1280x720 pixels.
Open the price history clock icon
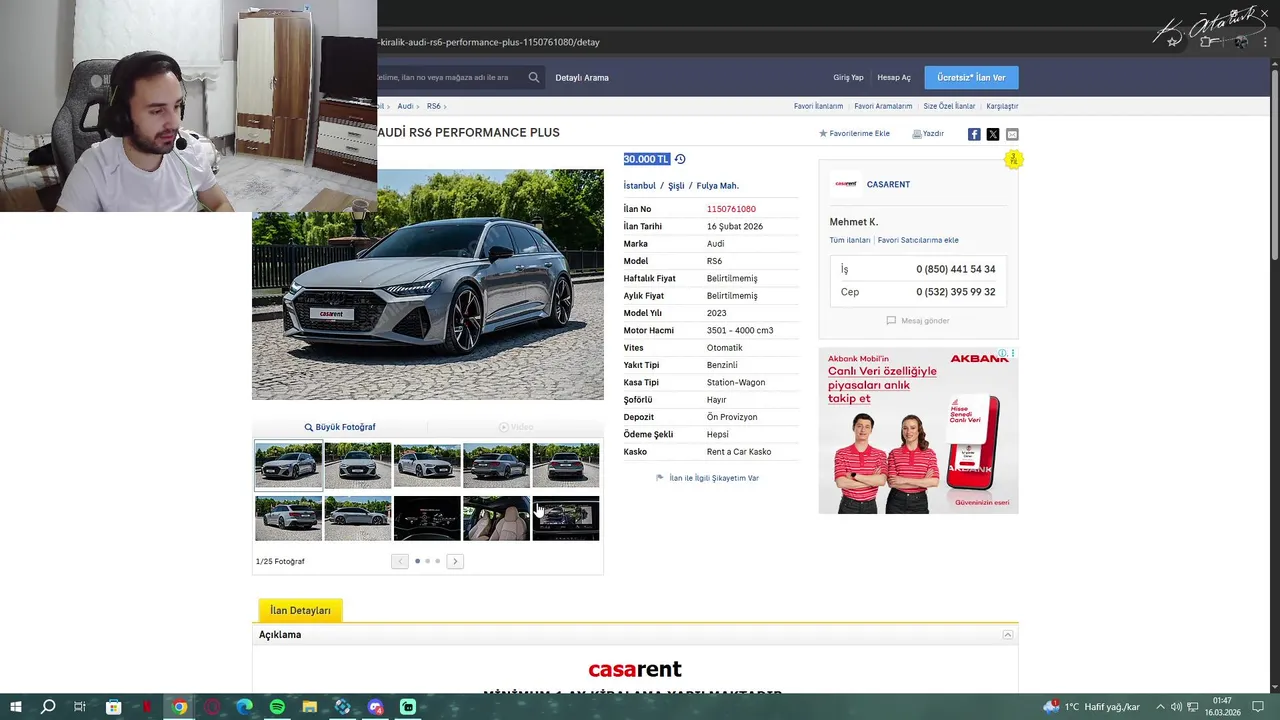680,159
